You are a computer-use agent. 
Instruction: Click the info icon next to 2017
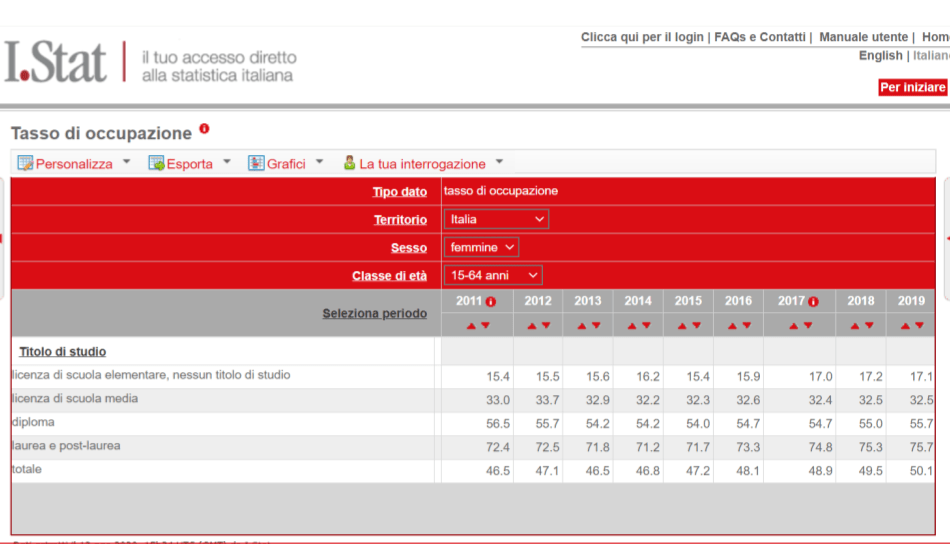click(813, 301)
